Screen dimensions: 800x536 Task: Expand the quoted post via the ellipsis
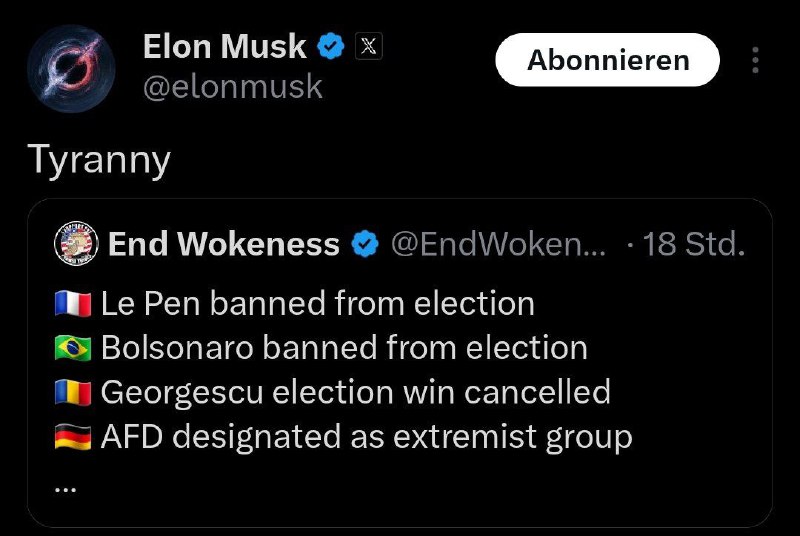pos(65,485)
